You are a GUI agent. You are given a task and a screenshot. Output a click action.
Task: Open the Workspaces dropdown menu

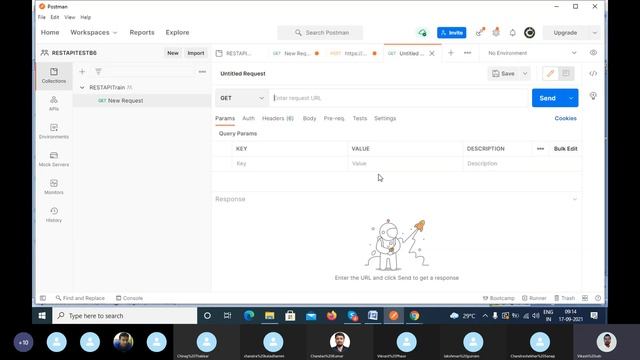coord(93,32)
